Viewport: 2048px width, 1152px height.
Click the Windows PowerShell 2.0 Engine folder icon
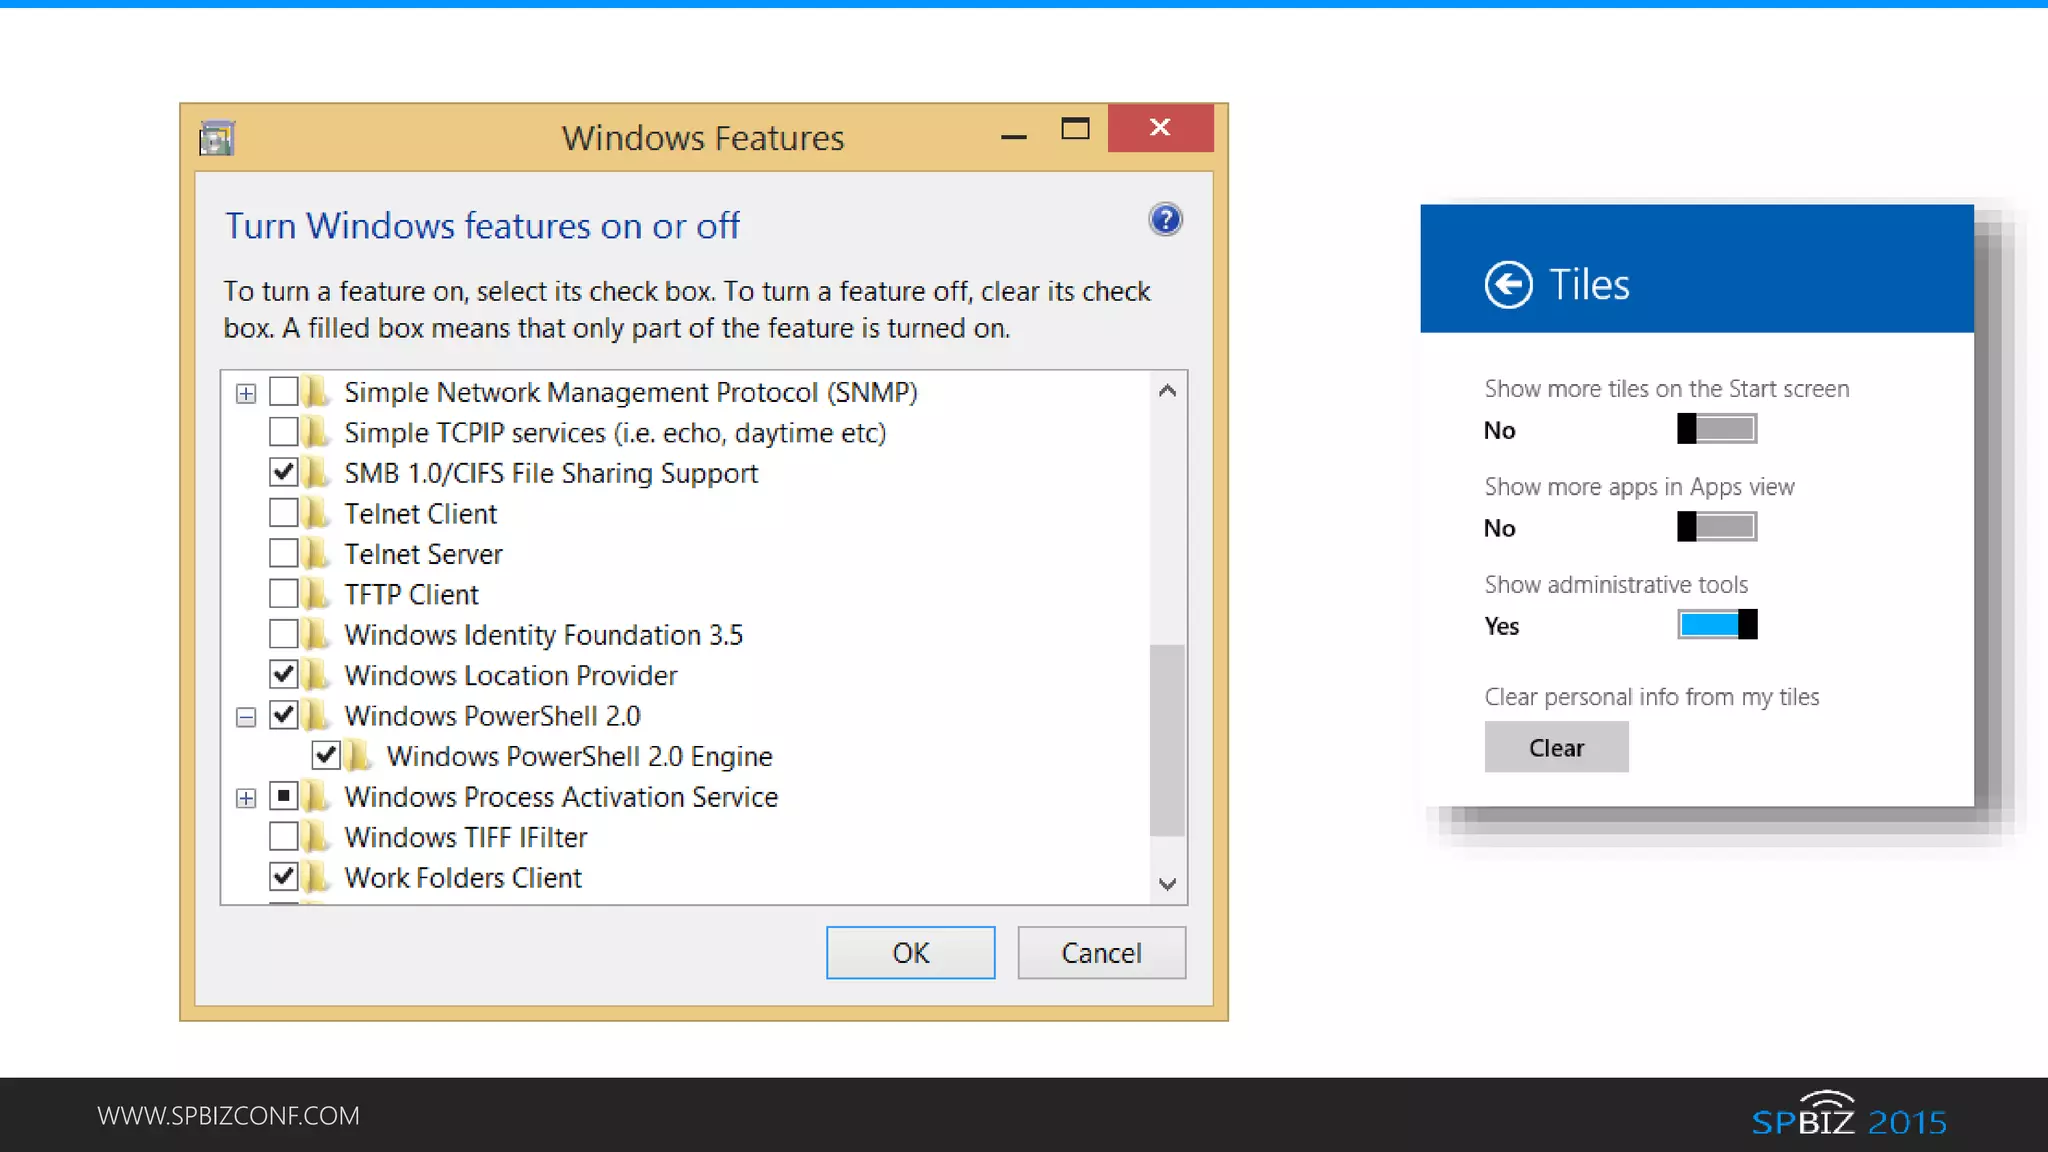click(x=357, y=756)
